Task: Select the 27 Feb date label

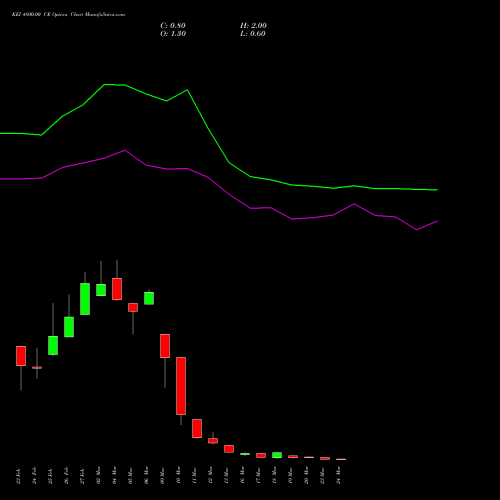Action: pos(83,476)
